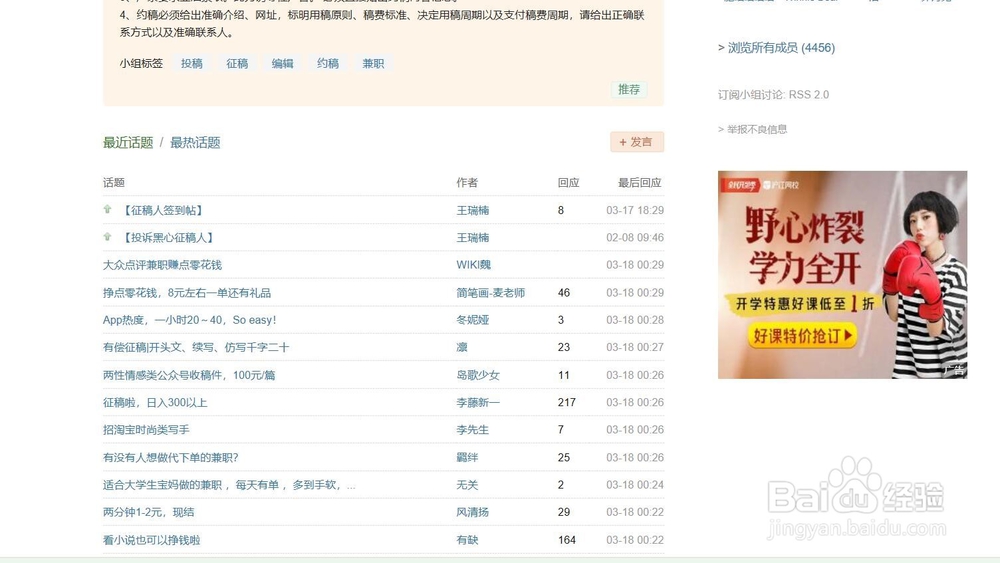Open author 简笔画-麦老师 profile

click(x=490, y=293)
